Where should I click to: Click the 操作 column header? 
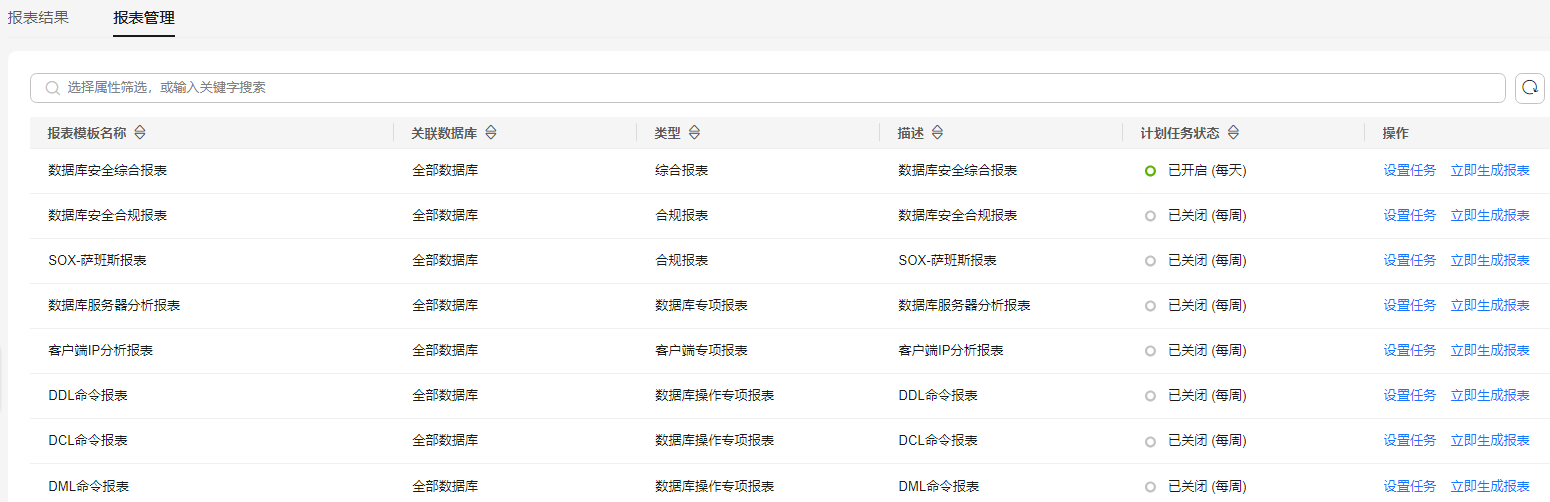(1396, 133)
